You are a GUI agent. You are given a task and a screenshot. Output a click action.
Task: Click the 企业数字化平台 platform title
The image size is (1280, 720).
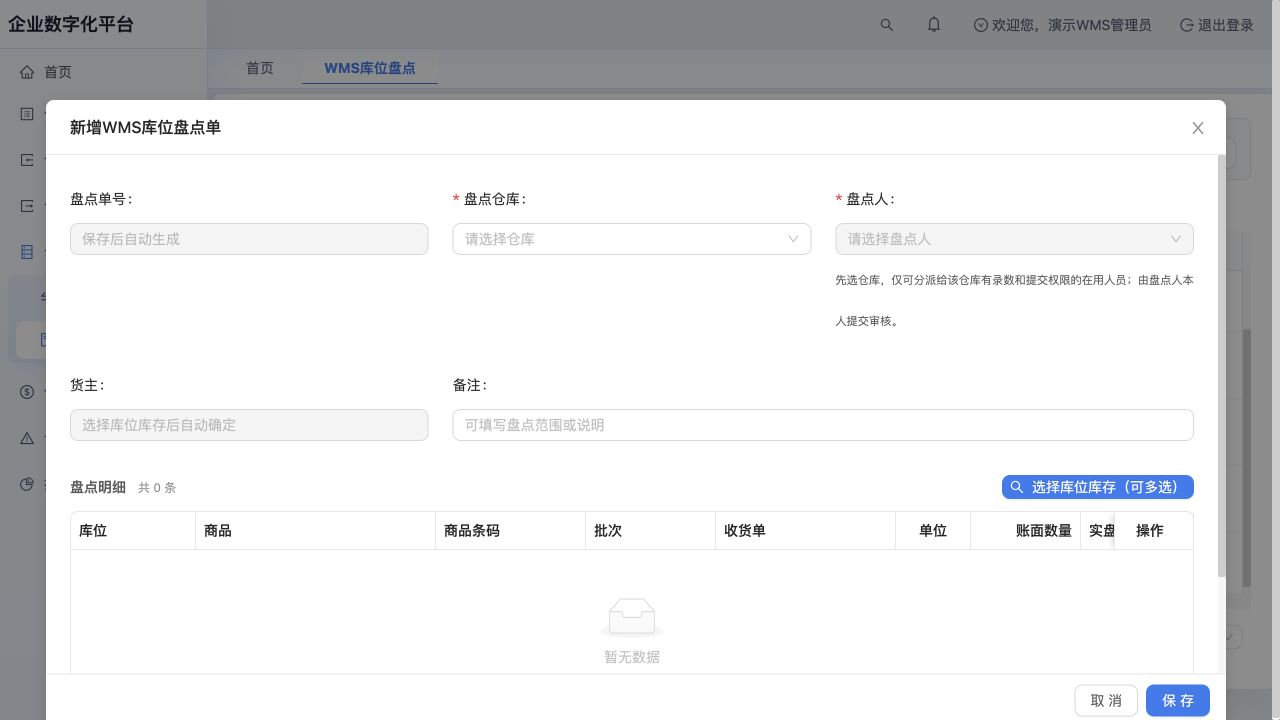[x=71, y=25]
